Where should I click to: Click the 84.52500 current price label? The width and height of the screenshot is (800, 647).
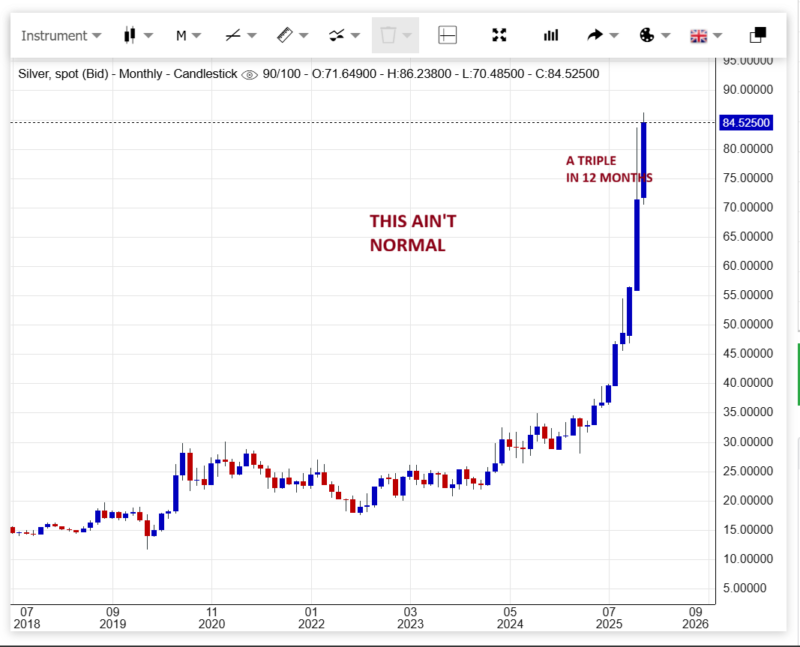(745, 123)
